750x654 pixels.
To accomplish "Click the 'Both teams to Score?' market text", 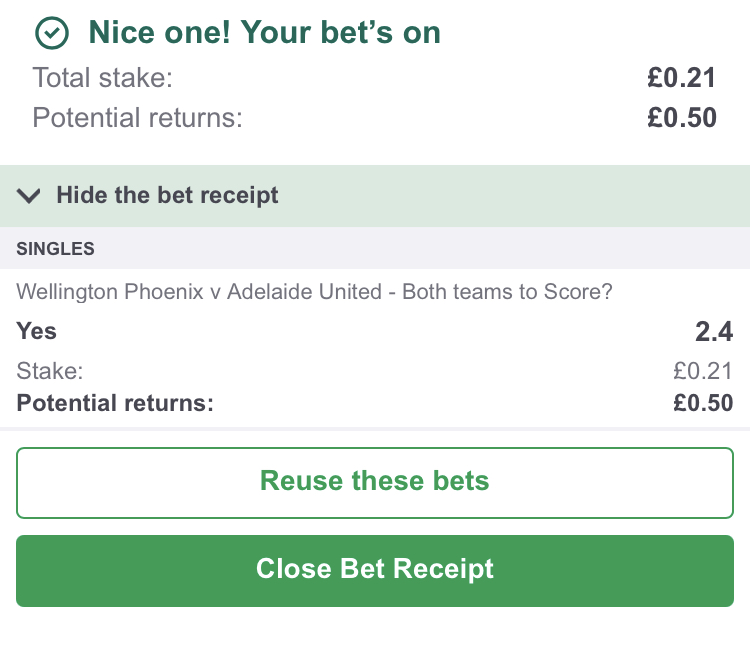I will coord(507,292).
